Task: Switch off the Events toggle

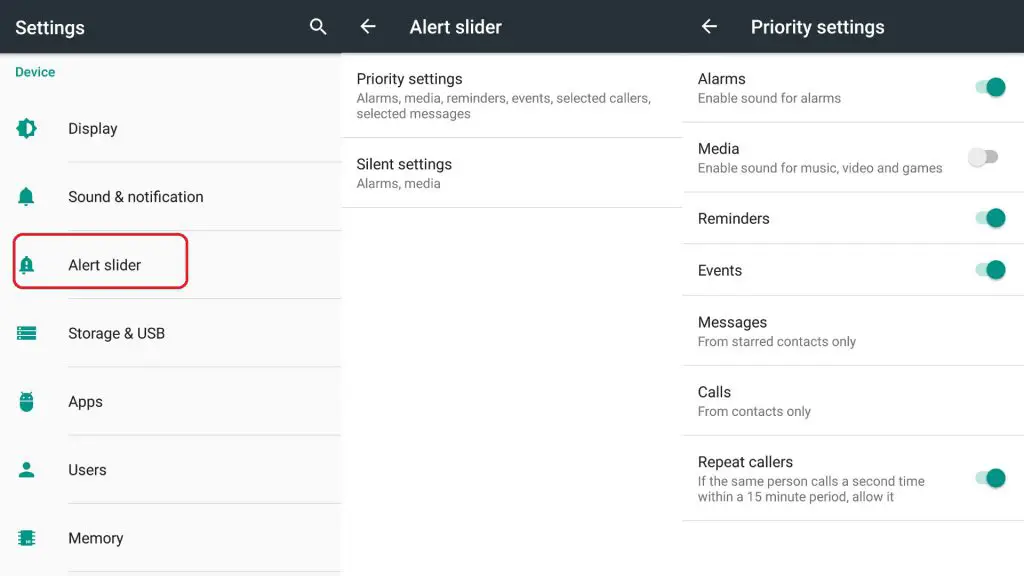Action: point(990,270)
